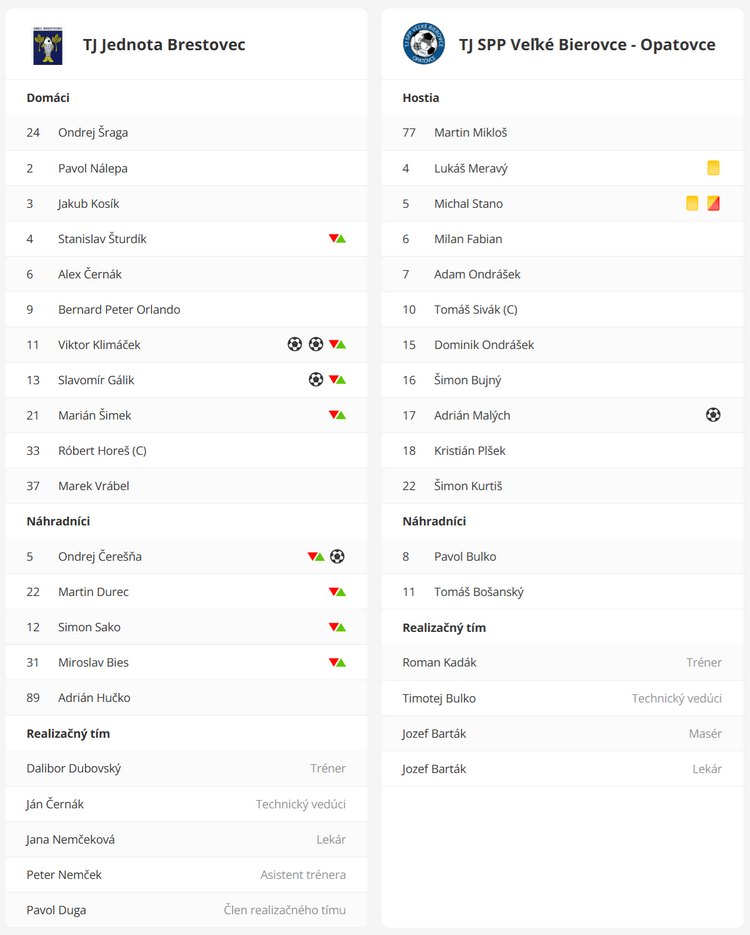750x935 pixels.
Task: Click TJ SPP Veľké Bierovce club logo
Action: point(423,45)
